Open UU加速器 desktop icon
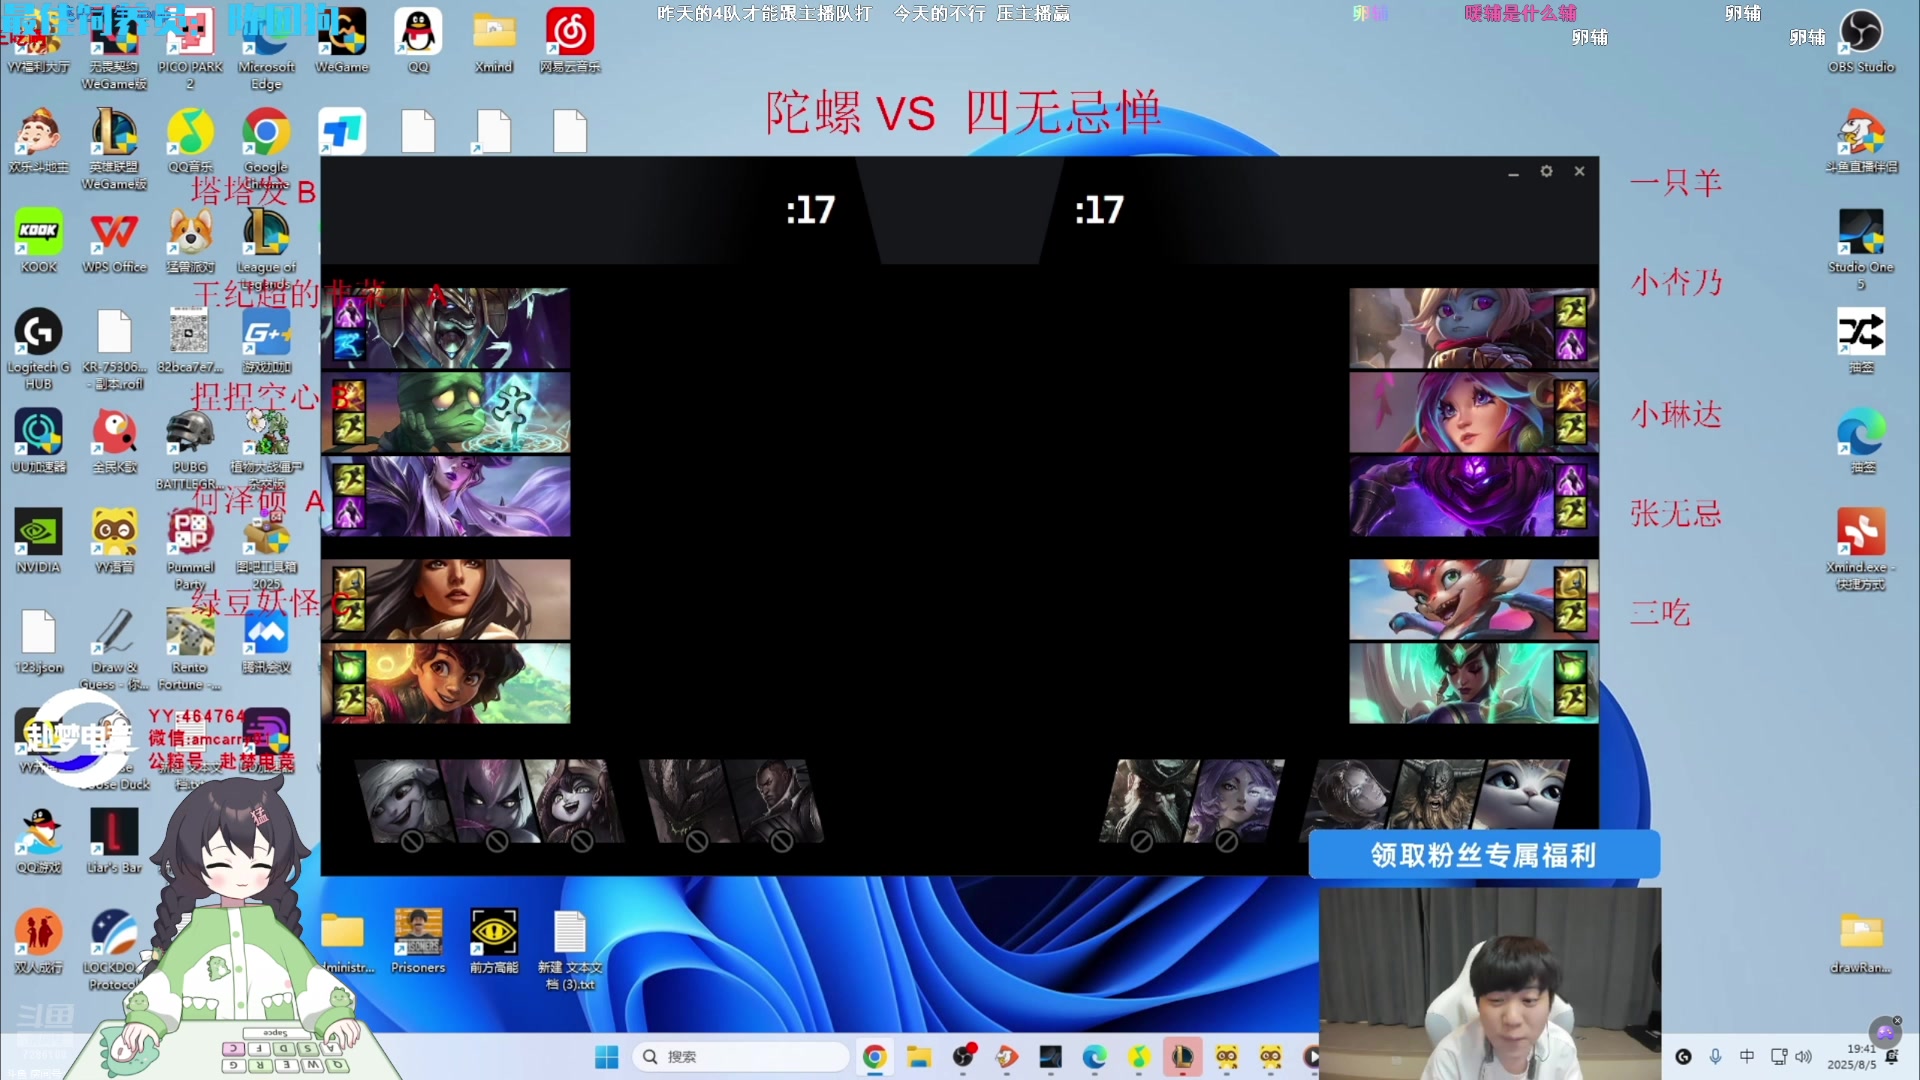This screenshot has height=1080, width=1920. 38,441
